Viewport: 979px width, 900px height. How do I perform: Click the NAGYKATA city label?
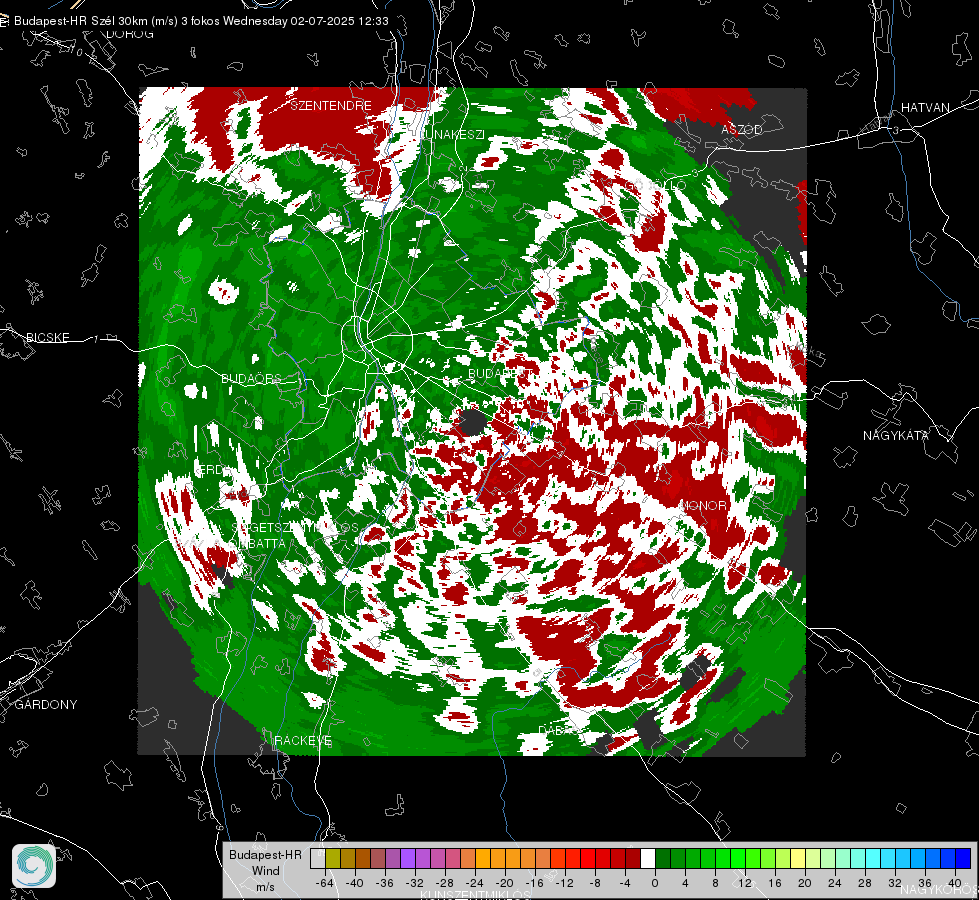(x=896, y=435)
